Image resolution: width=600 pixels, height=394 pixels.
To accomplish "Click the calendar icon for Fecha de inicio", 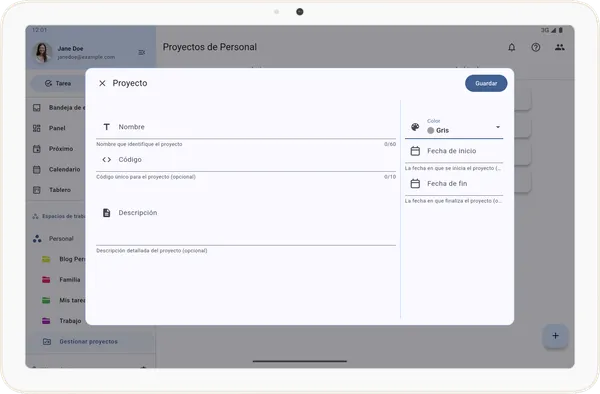I will pos(415,151).
